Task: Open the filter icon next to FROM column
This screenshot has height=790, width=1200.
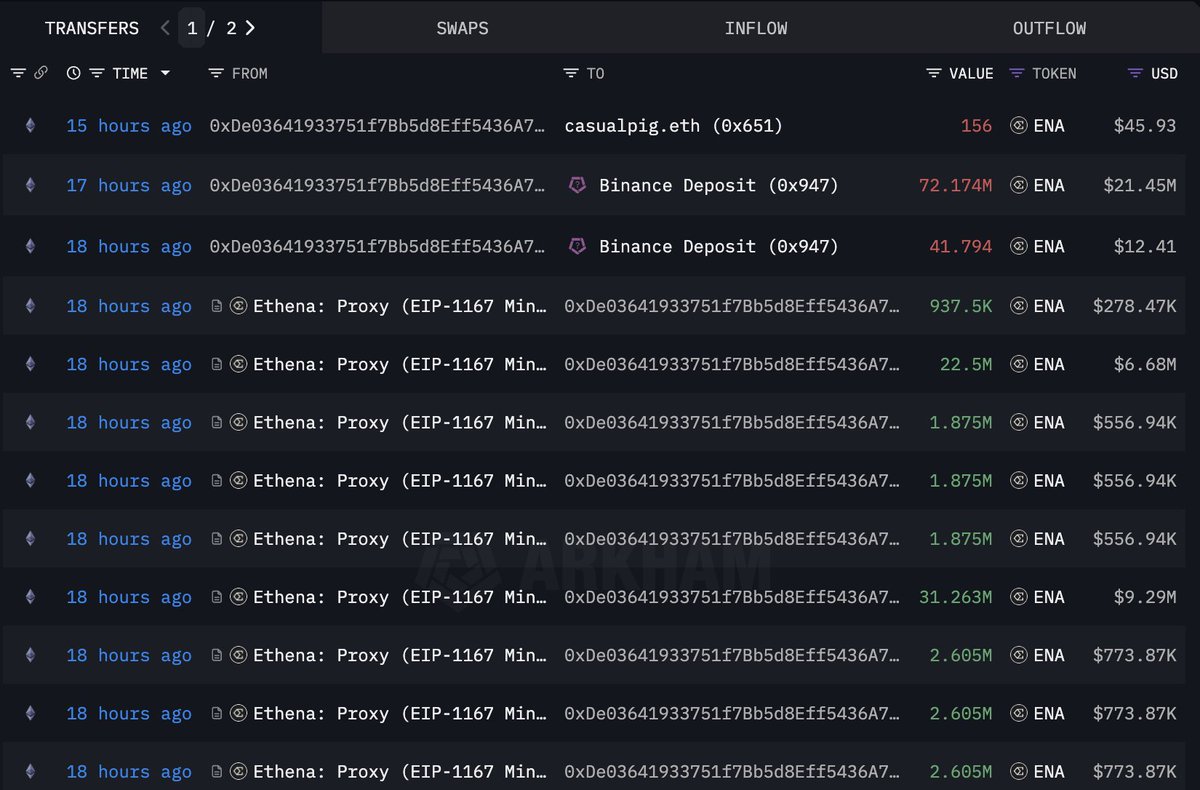Action: [215, 73]
